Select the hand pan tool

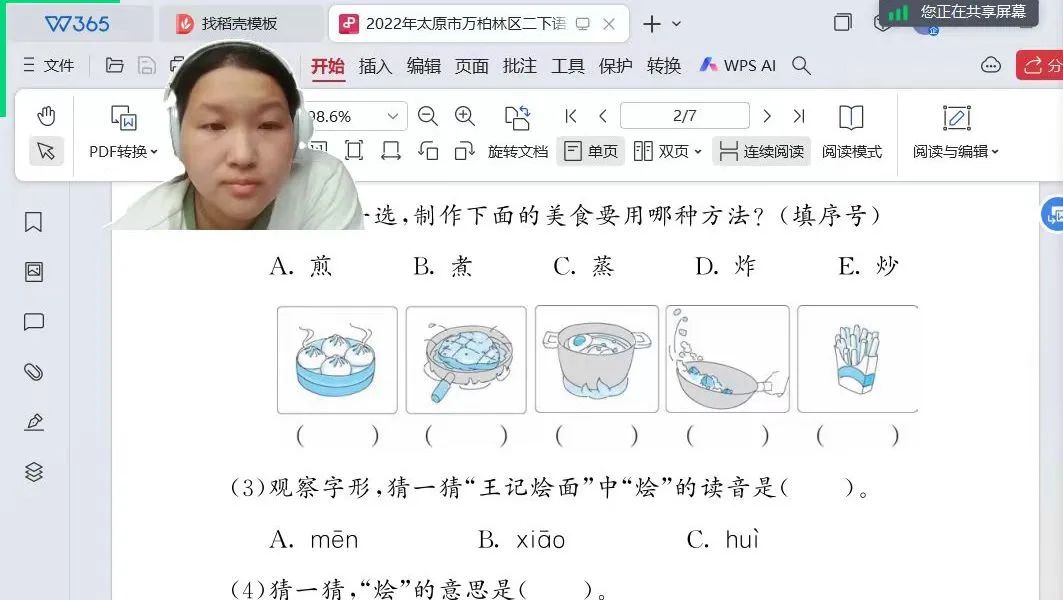tap(46, 116)
